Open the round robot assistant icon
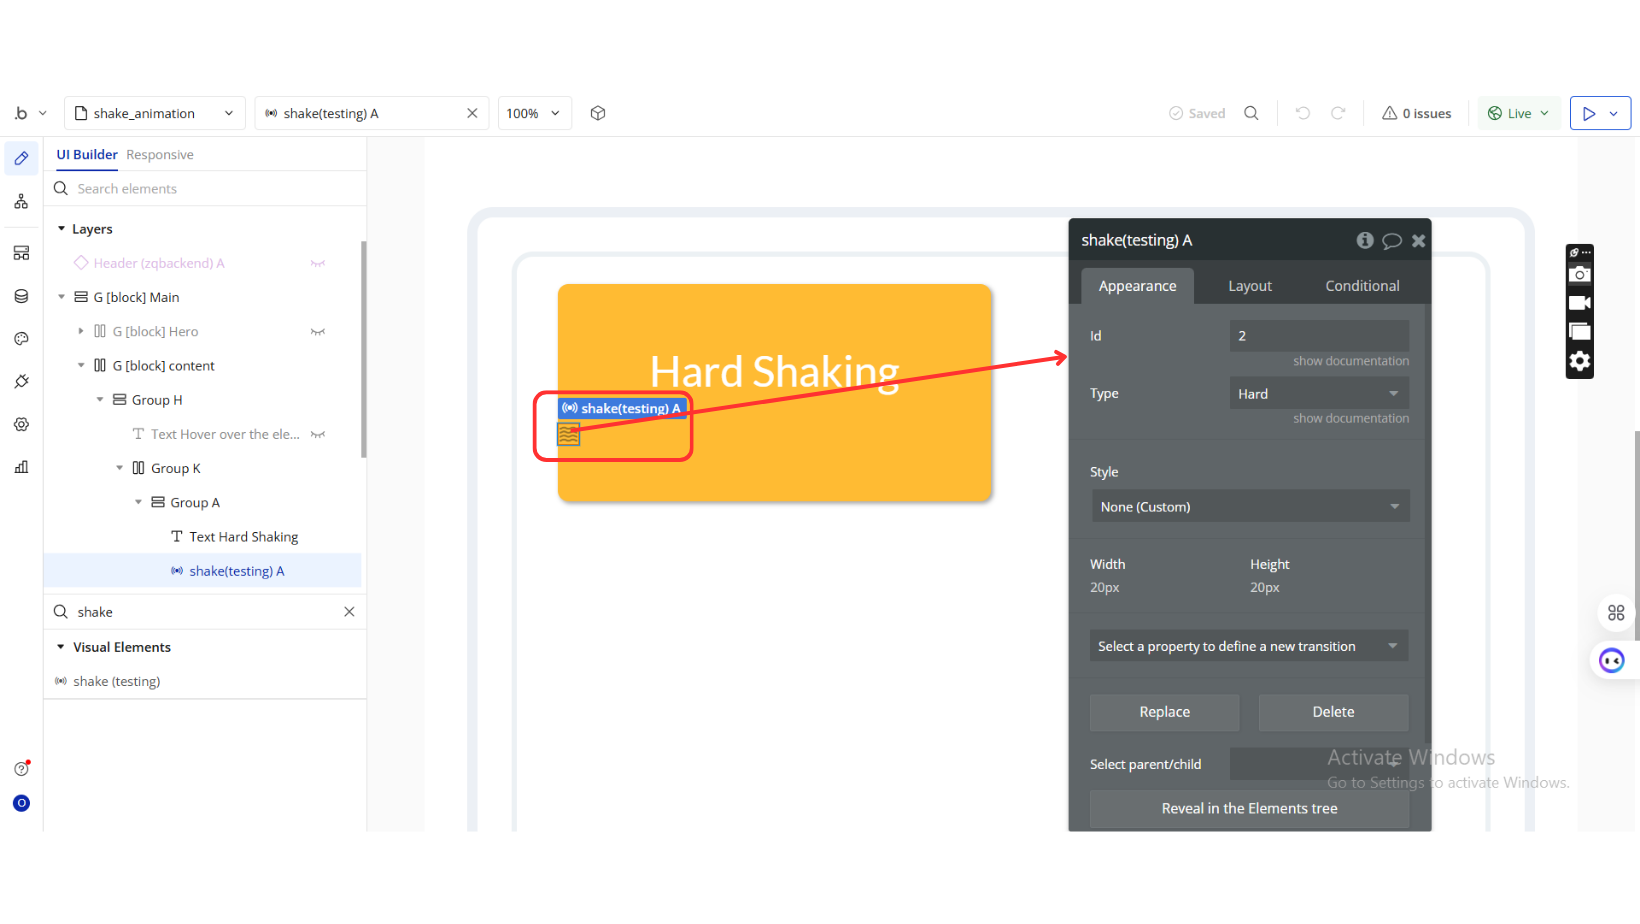 tap(1612, 660)
